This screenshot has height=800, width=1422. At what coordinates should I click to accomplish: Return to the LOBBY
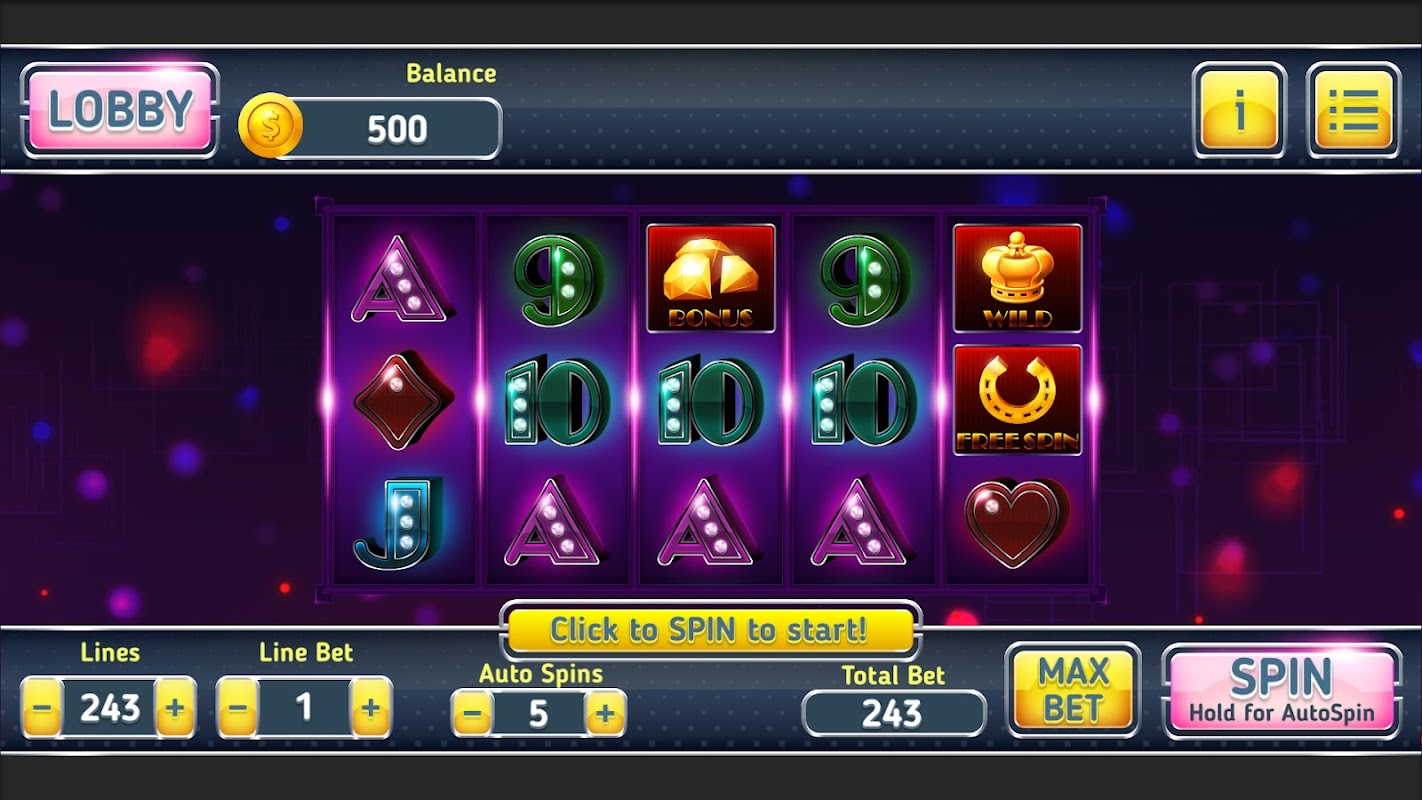pos(119,110)
